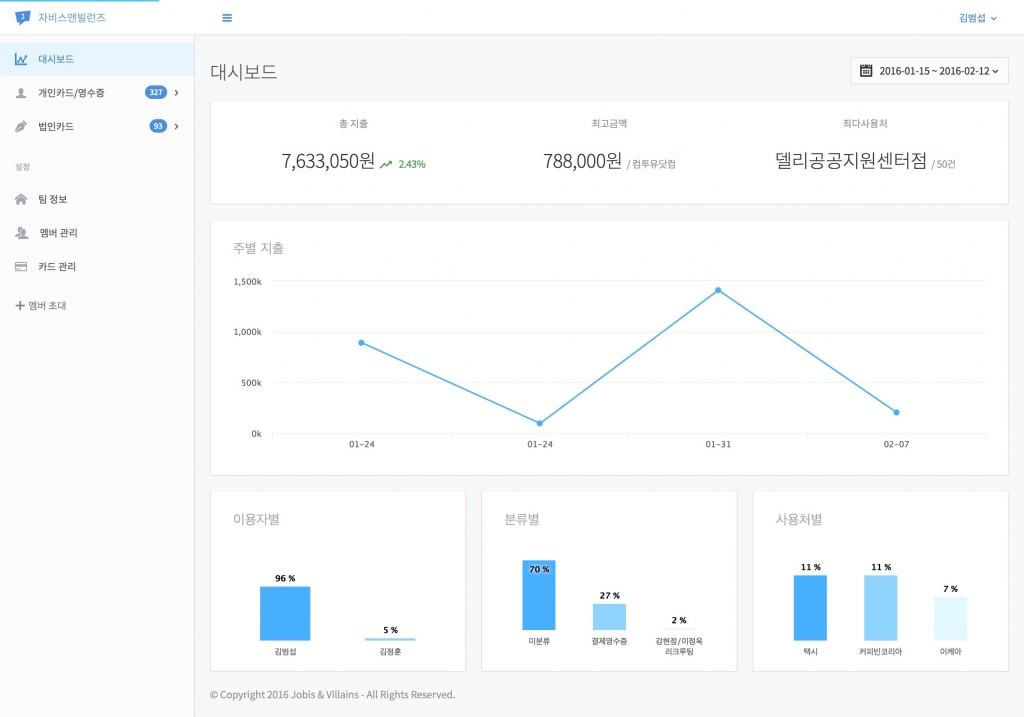Click the Jobis & Villains copyright text
1024x717 pixels.
(x=331, y=694)
